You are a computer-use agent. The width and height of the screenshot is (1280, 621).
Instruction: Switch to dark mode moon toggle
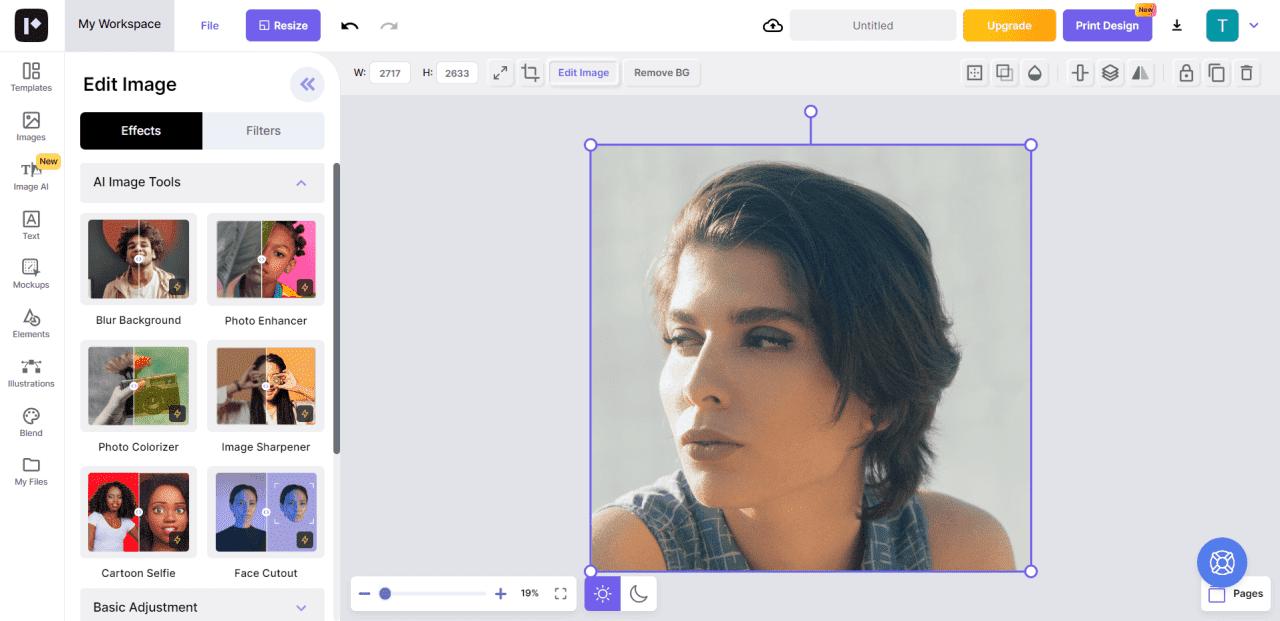point(639,594)
